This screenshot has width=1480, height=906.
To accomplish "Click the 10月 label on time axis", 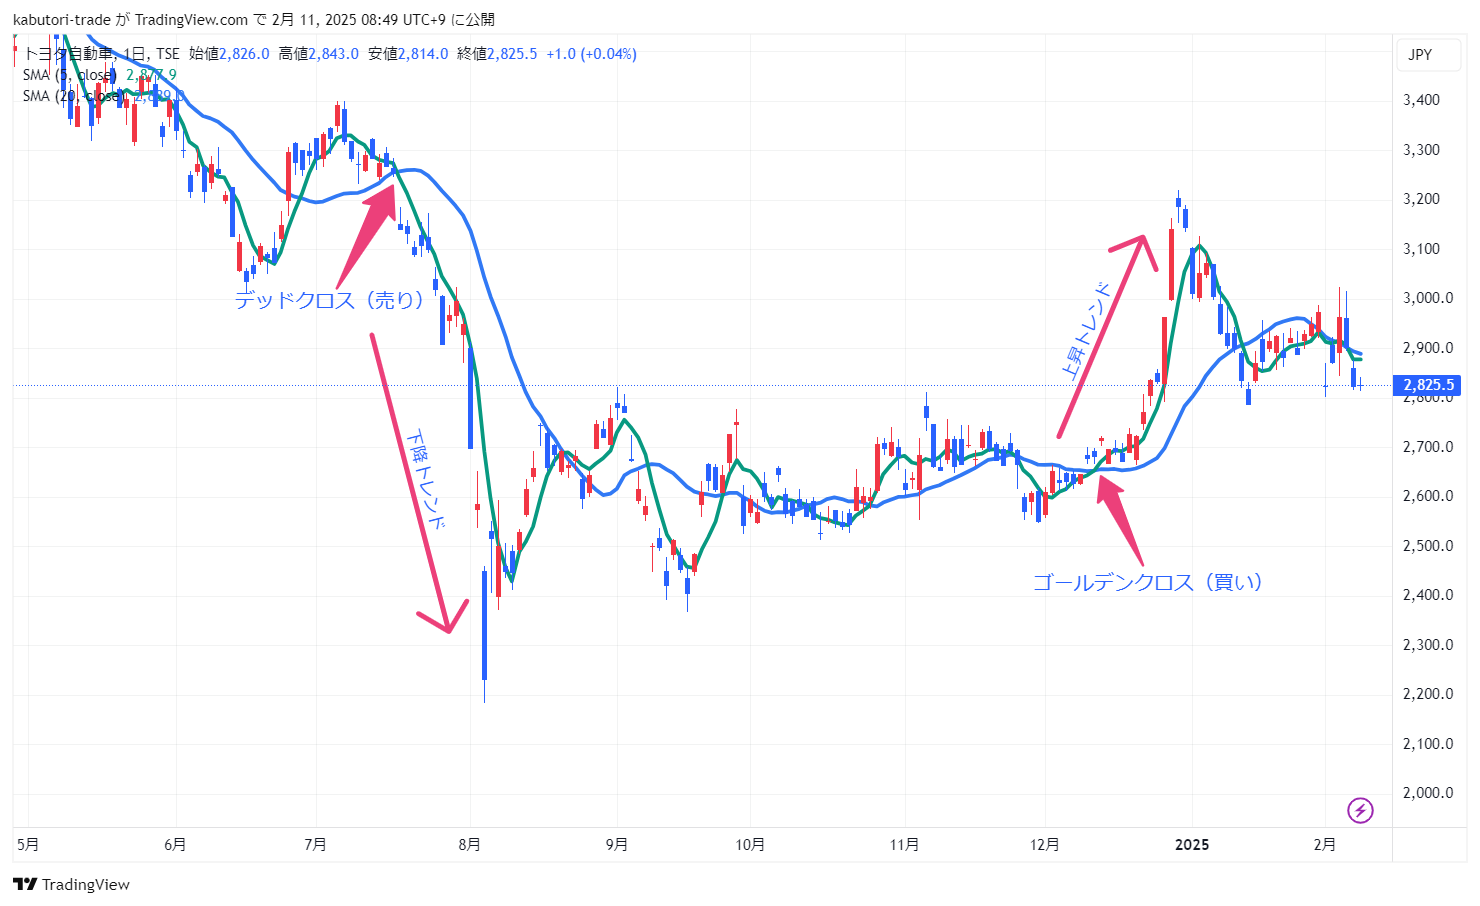I will 750,845.
